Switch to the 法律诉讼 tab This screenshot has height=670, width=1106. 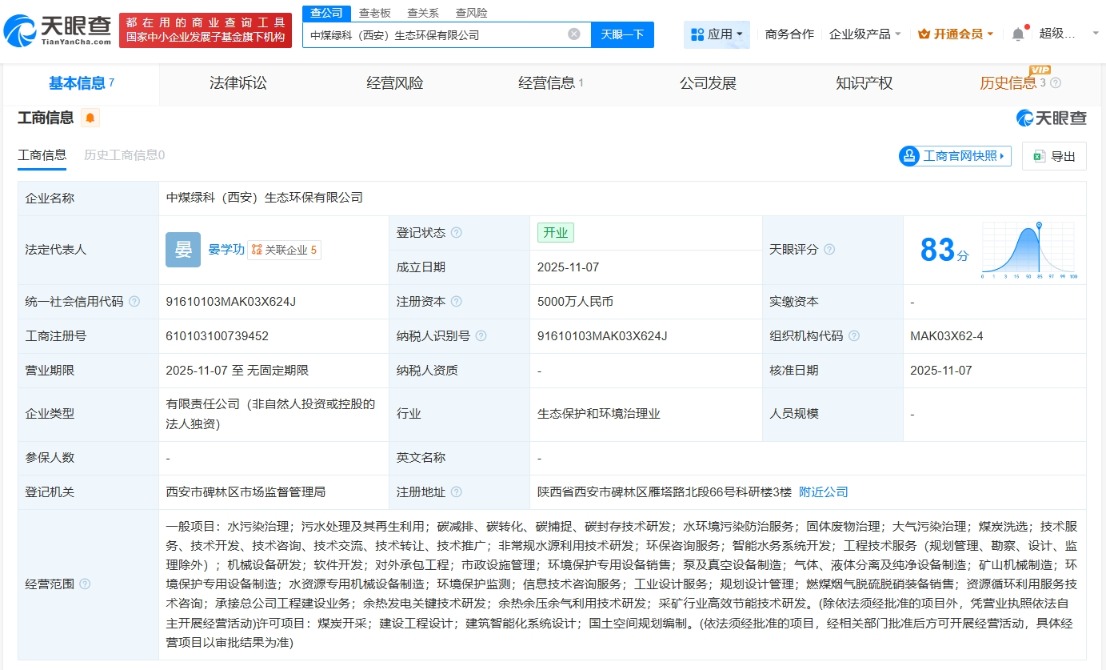click(238, 83)
